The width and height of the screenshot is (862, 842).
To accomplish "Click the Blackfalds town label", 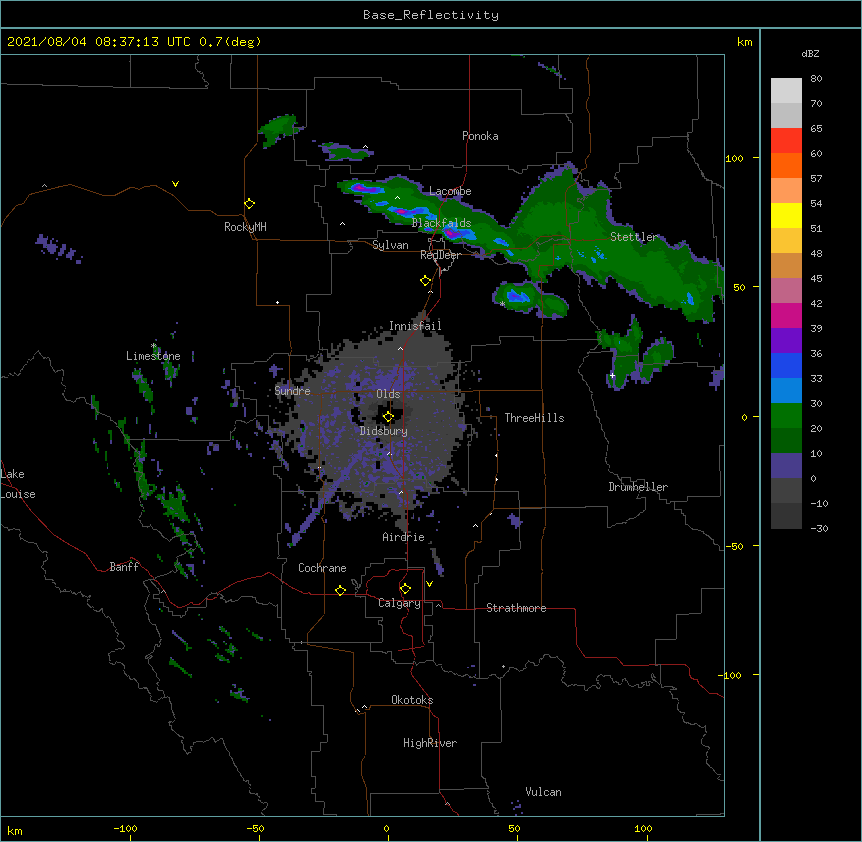I will pyautogui.click(x=441, y=223).
